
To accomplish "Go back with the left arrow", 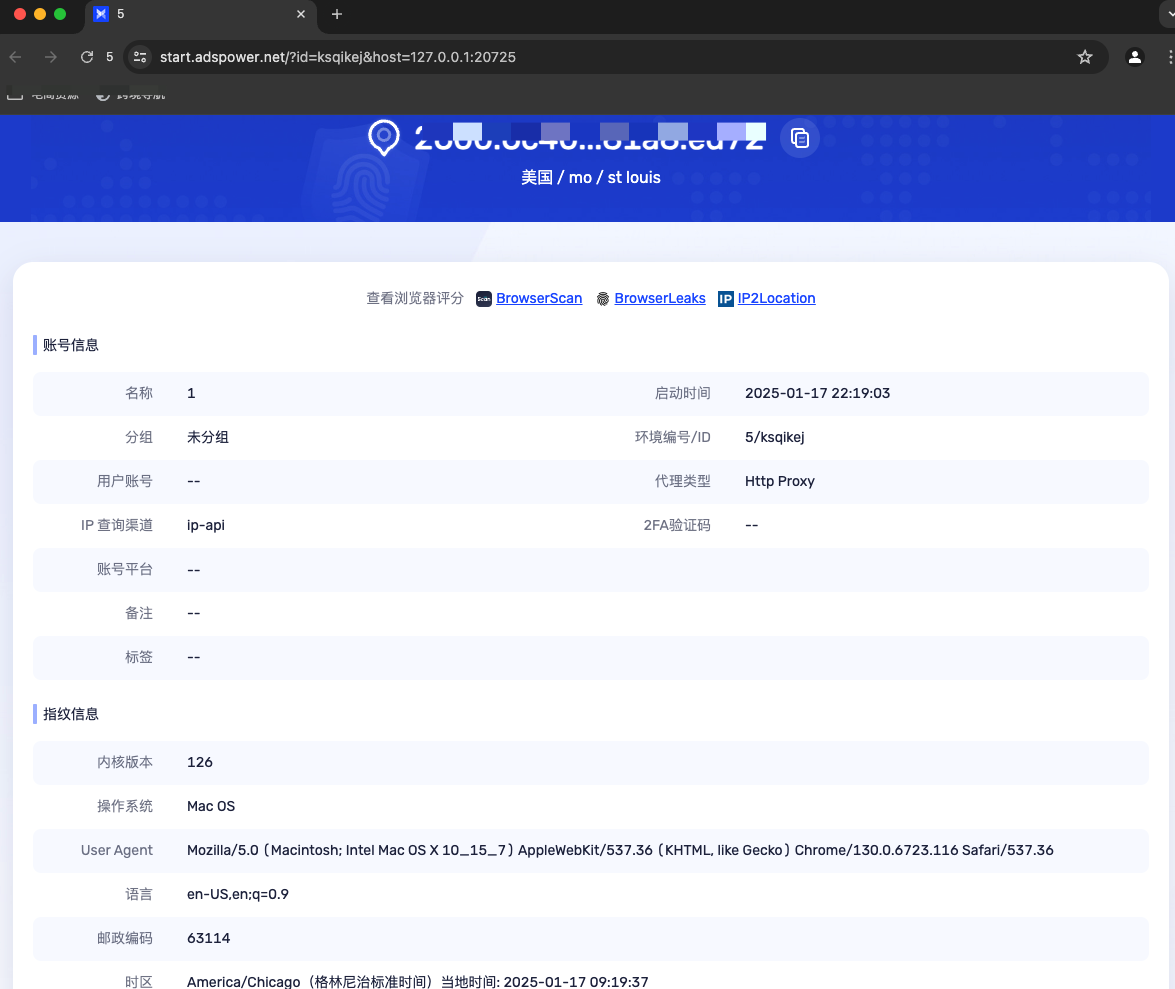I will click(x=16, y=57).
